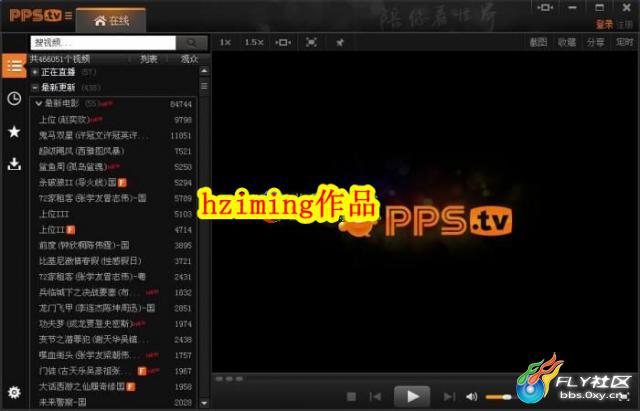Select the 鲨鱼周 movie entry
Image resolution: width=640 pixels, height=411 pixels.
[x=115, y=167]
